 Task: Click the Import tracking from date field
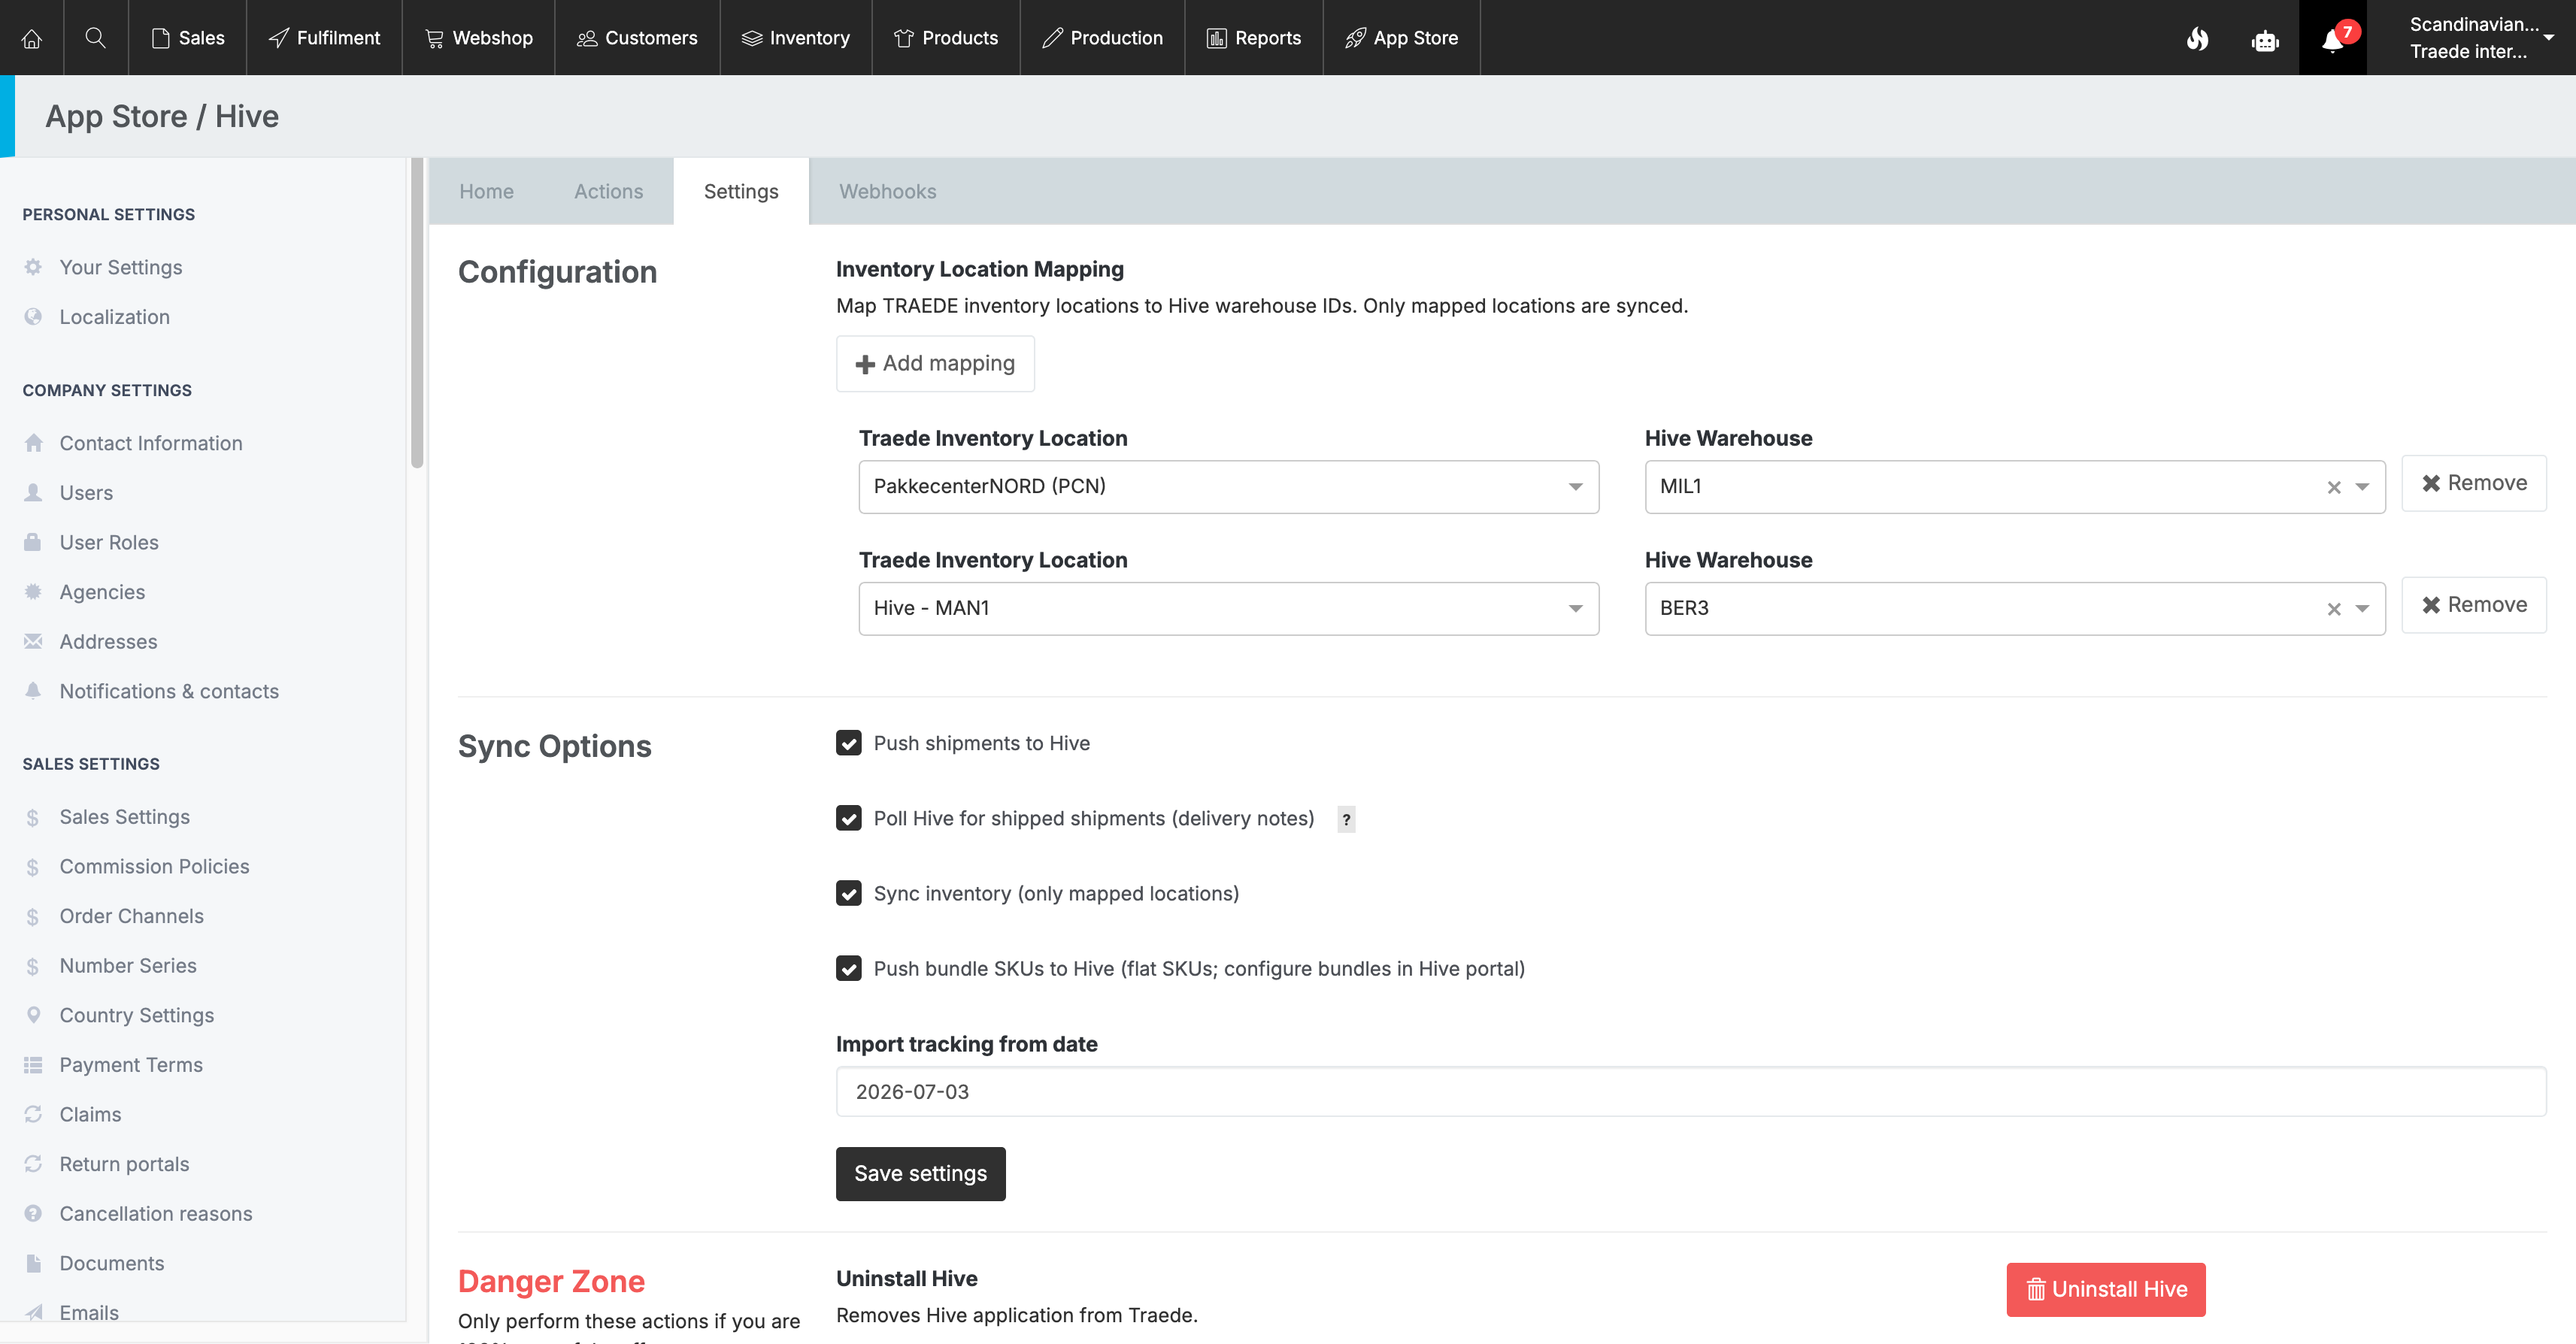(x=1691, y=1092)
